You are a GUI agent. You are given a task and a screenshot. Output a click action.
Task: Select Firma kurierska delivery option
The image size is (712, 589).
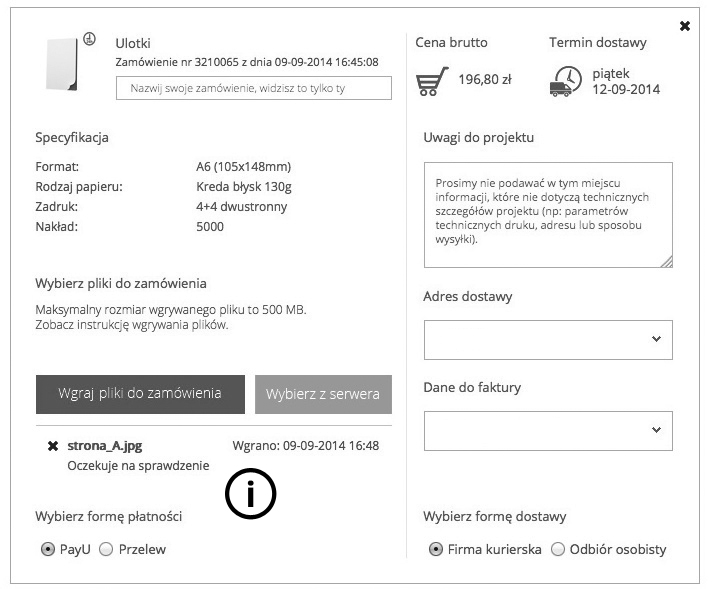pos(435,549)
